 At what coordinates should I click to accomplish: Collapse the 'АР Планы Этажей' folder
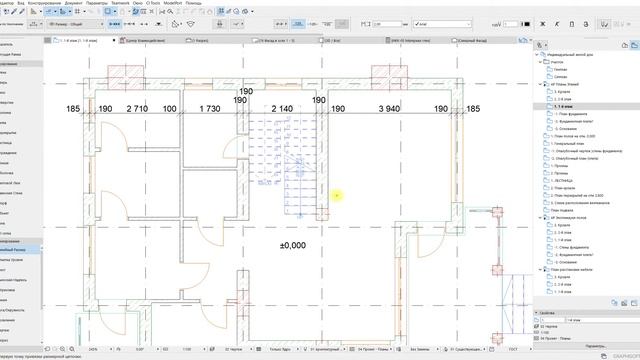(x=540, y=84)
